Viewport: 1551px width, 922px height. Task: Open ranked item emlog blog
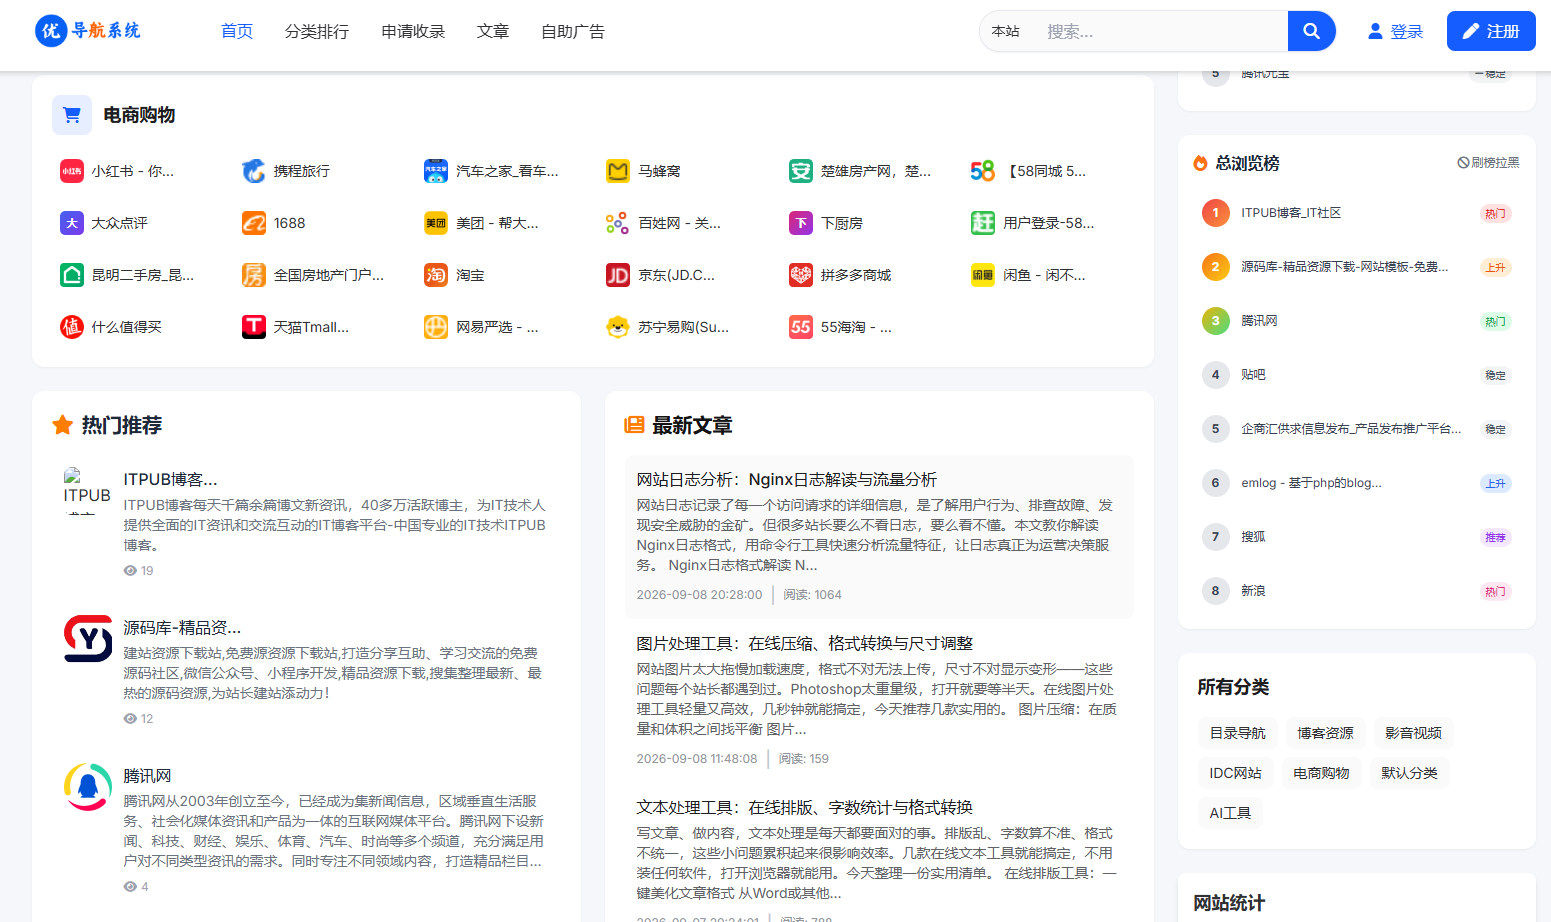[x=1311, y=482]
